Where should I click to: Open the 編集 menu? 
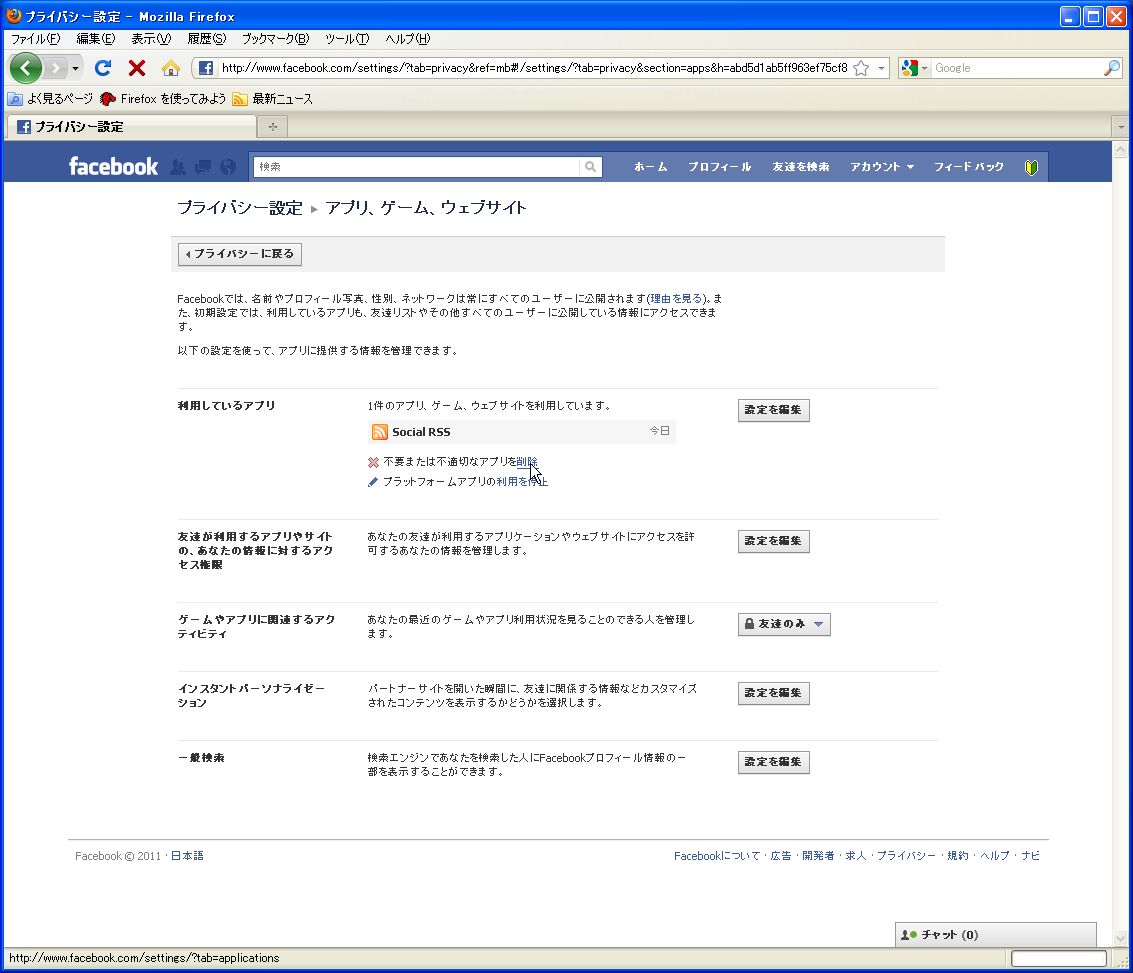pyautogui.click(x=95, y=39)
